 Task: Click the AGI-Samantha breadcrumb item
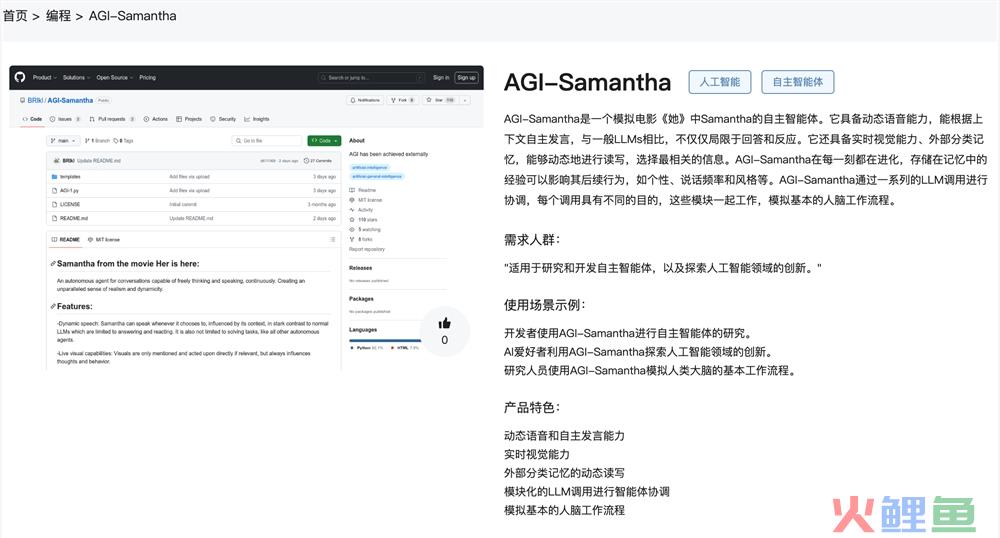(133, 16)
